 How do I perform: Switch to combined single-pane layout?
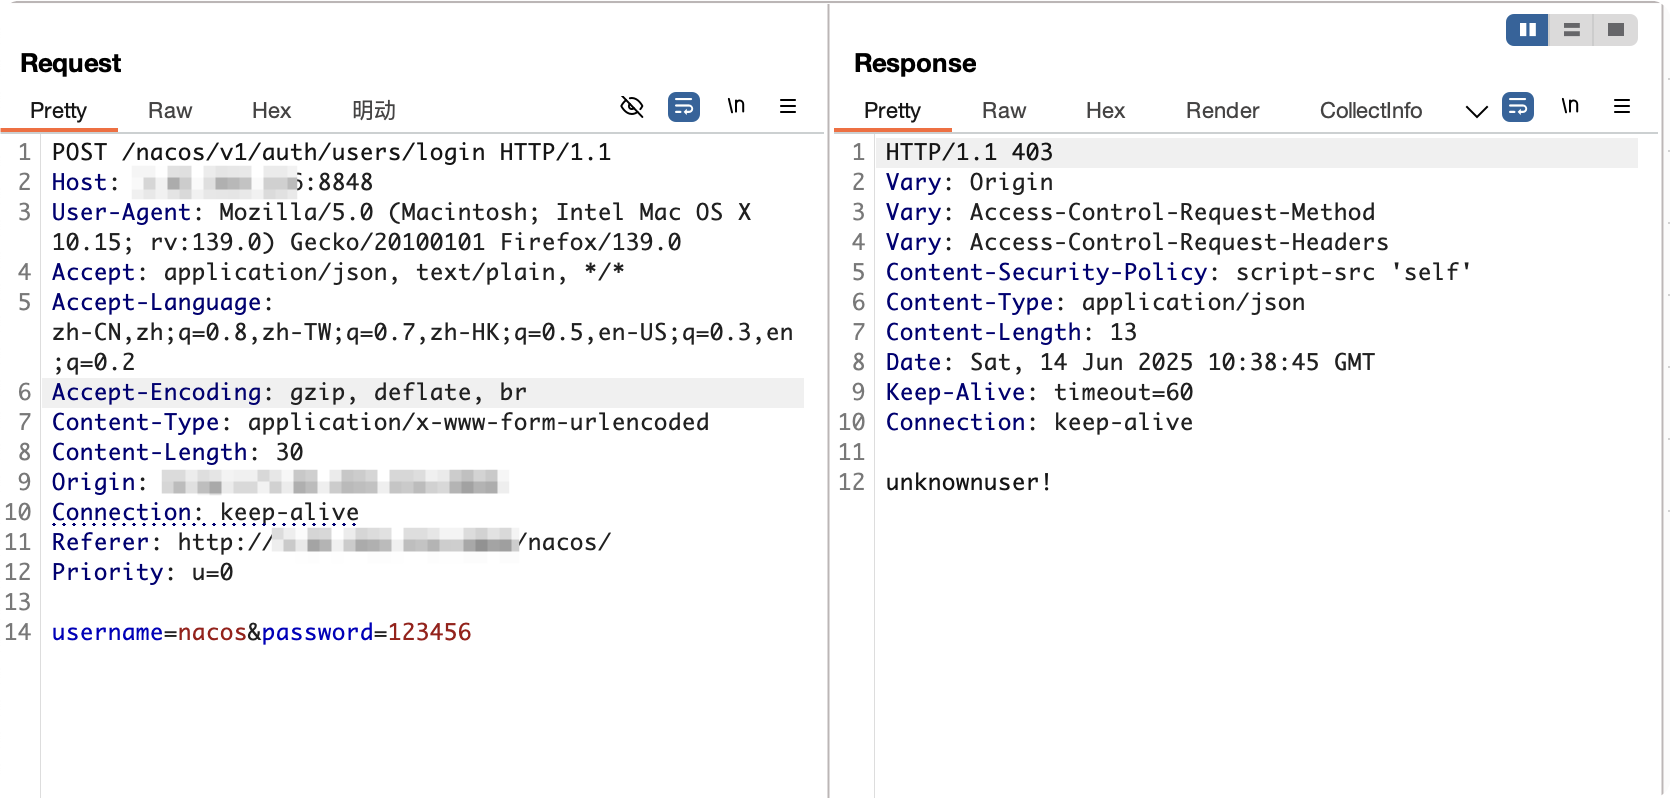click(x=1616, y=30)
